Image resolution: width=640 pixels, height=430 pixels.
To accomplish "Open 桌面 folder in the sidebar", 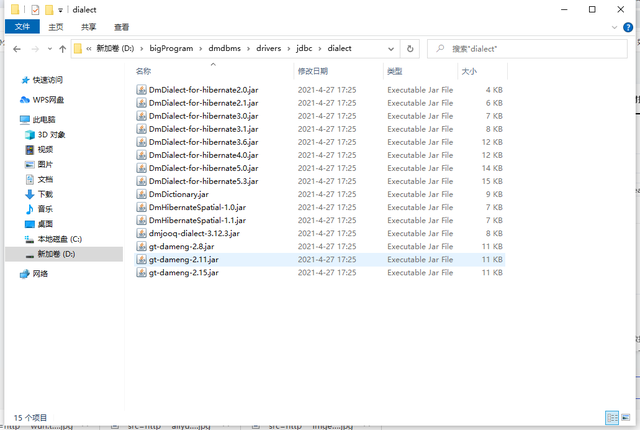I will (45, 224).
